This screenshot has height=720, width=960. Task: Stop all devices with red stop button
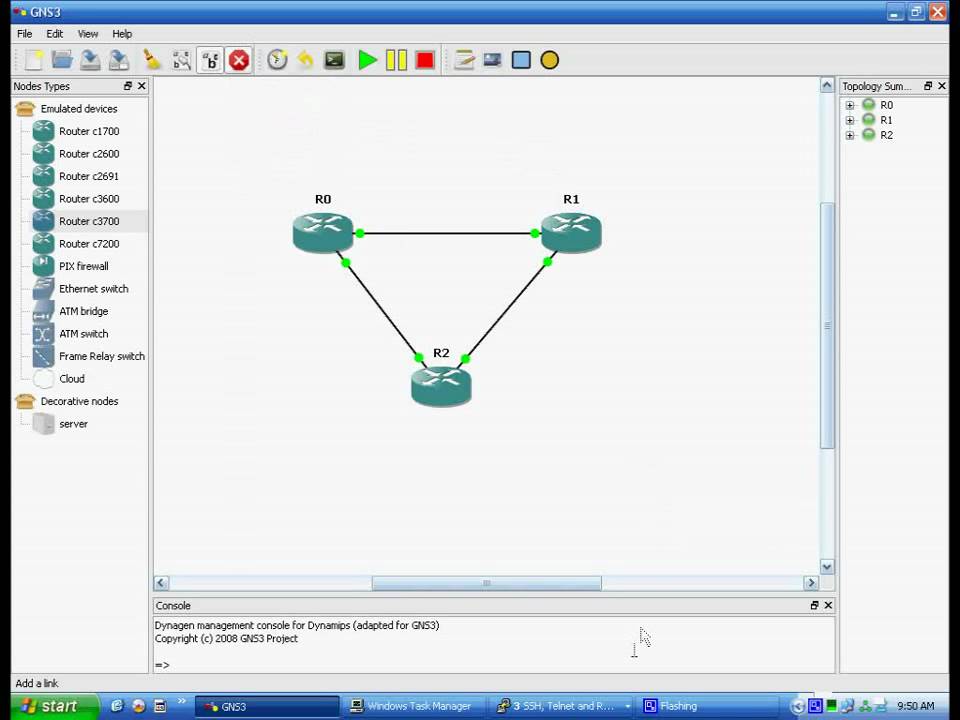(425, 60)
